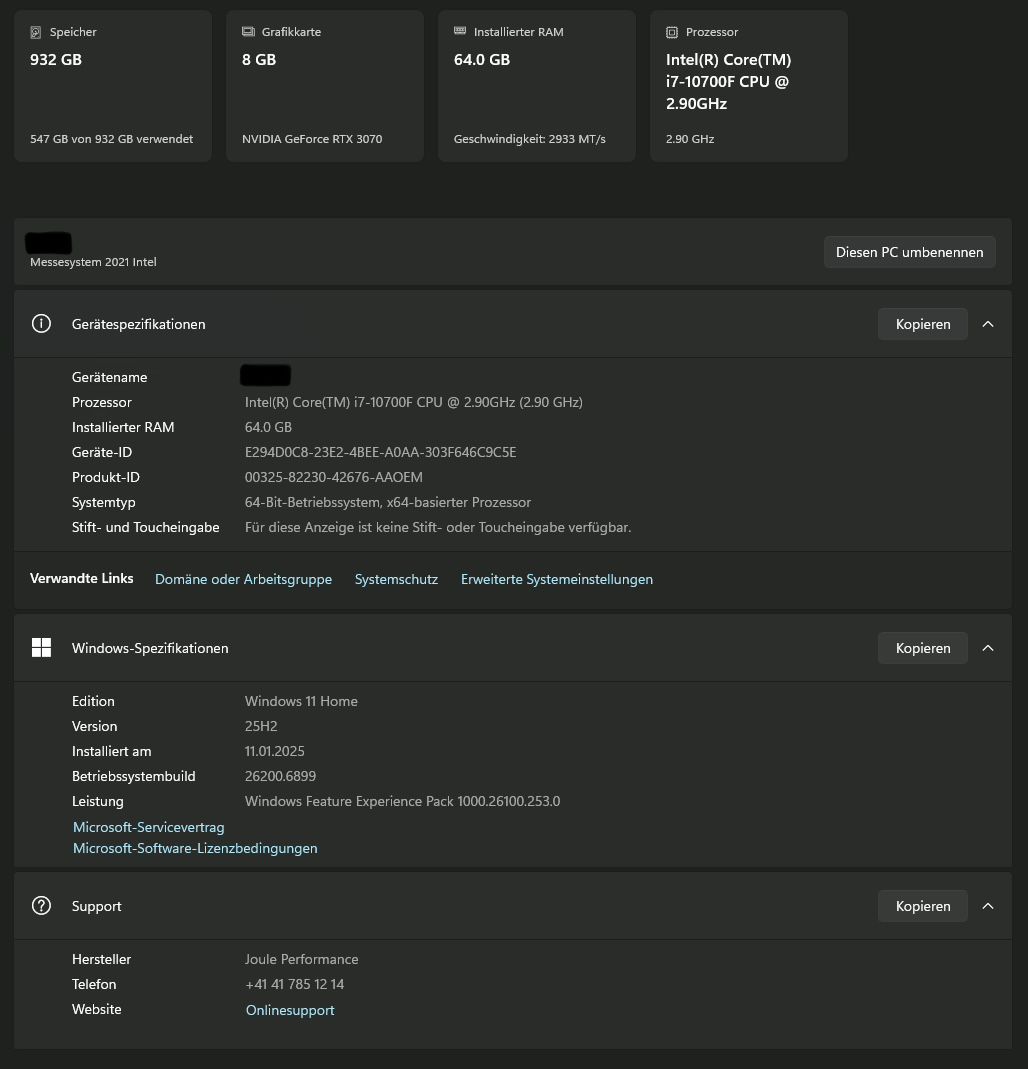This screenshot has width=1028, height=1069.
Task: Click the 8 GB Grafikkarte value
Action: click(x=259, y=59)
